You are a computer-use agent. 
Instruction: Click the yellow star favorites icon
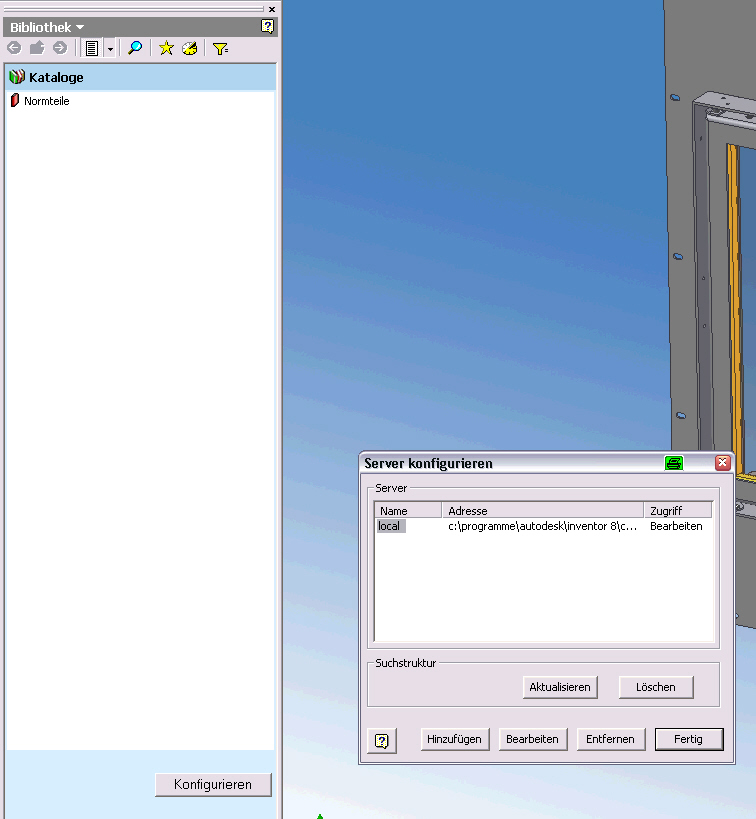coord(166,48)
